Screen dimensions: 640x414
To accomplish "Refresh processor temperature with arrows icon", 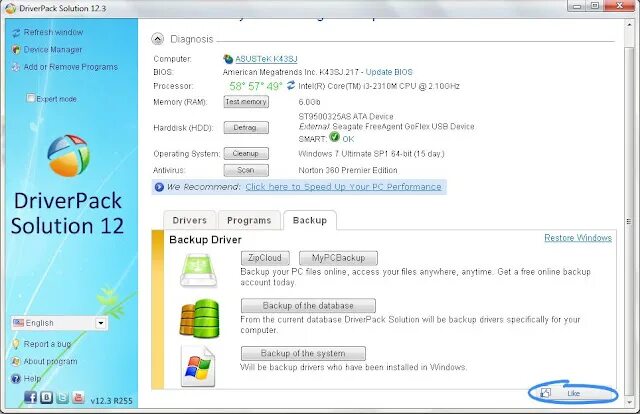I will coord(291,85).
